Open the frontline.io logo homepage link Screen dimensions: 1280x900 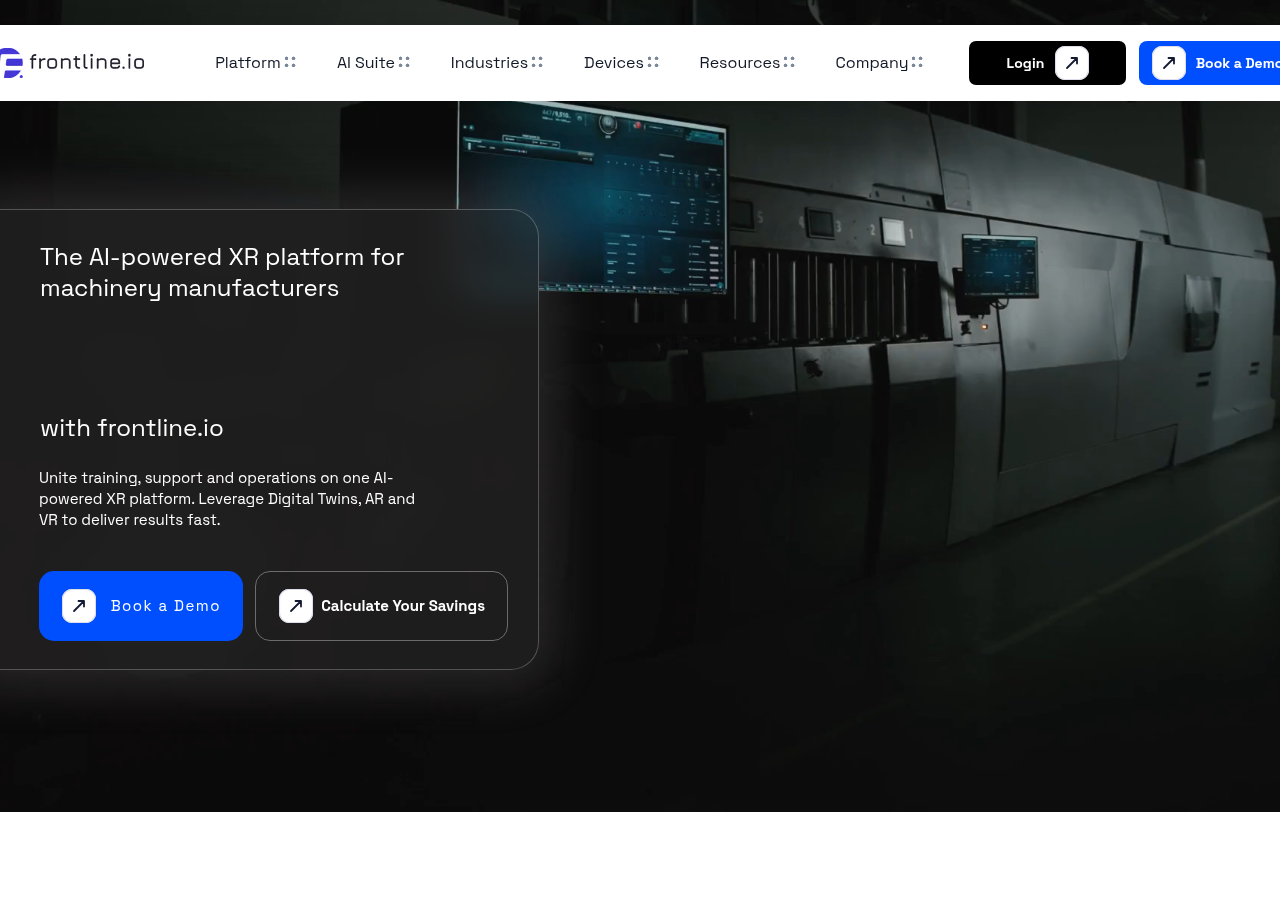(x=71, y=63)
